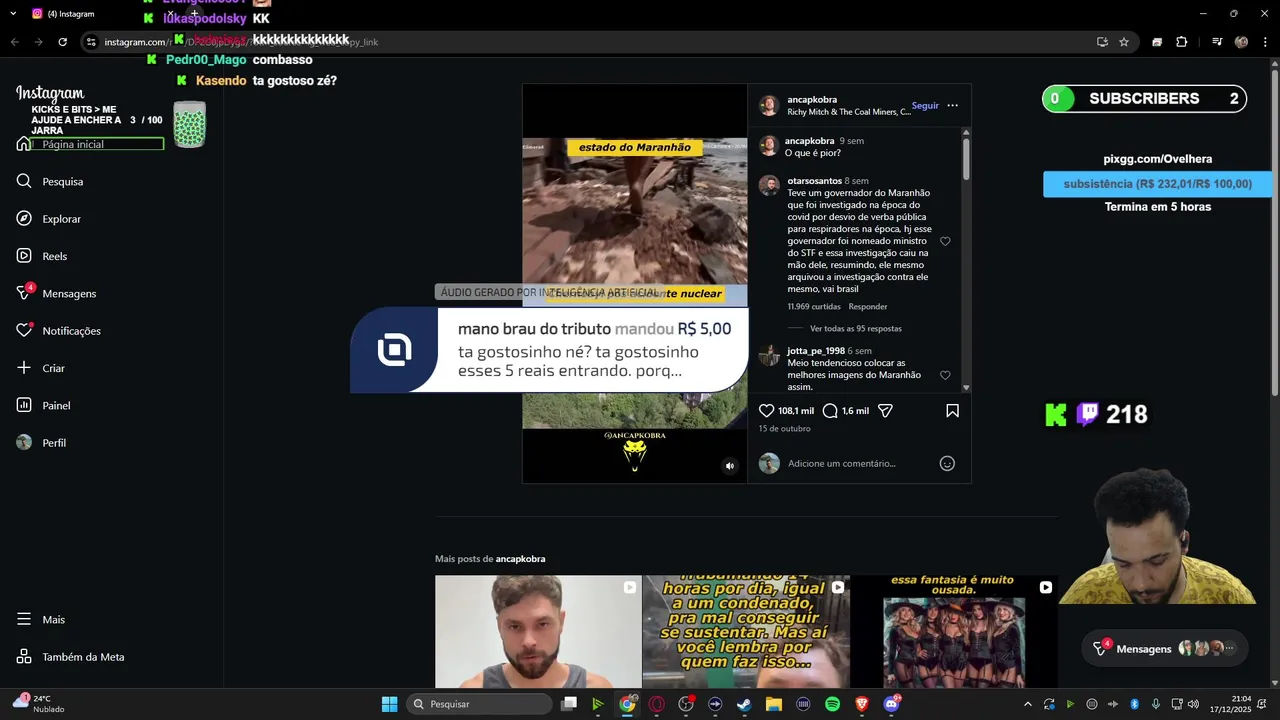Save the post with the bookmark icon
This screenshot has height=720, width=1280.
[x=952, y=411]
